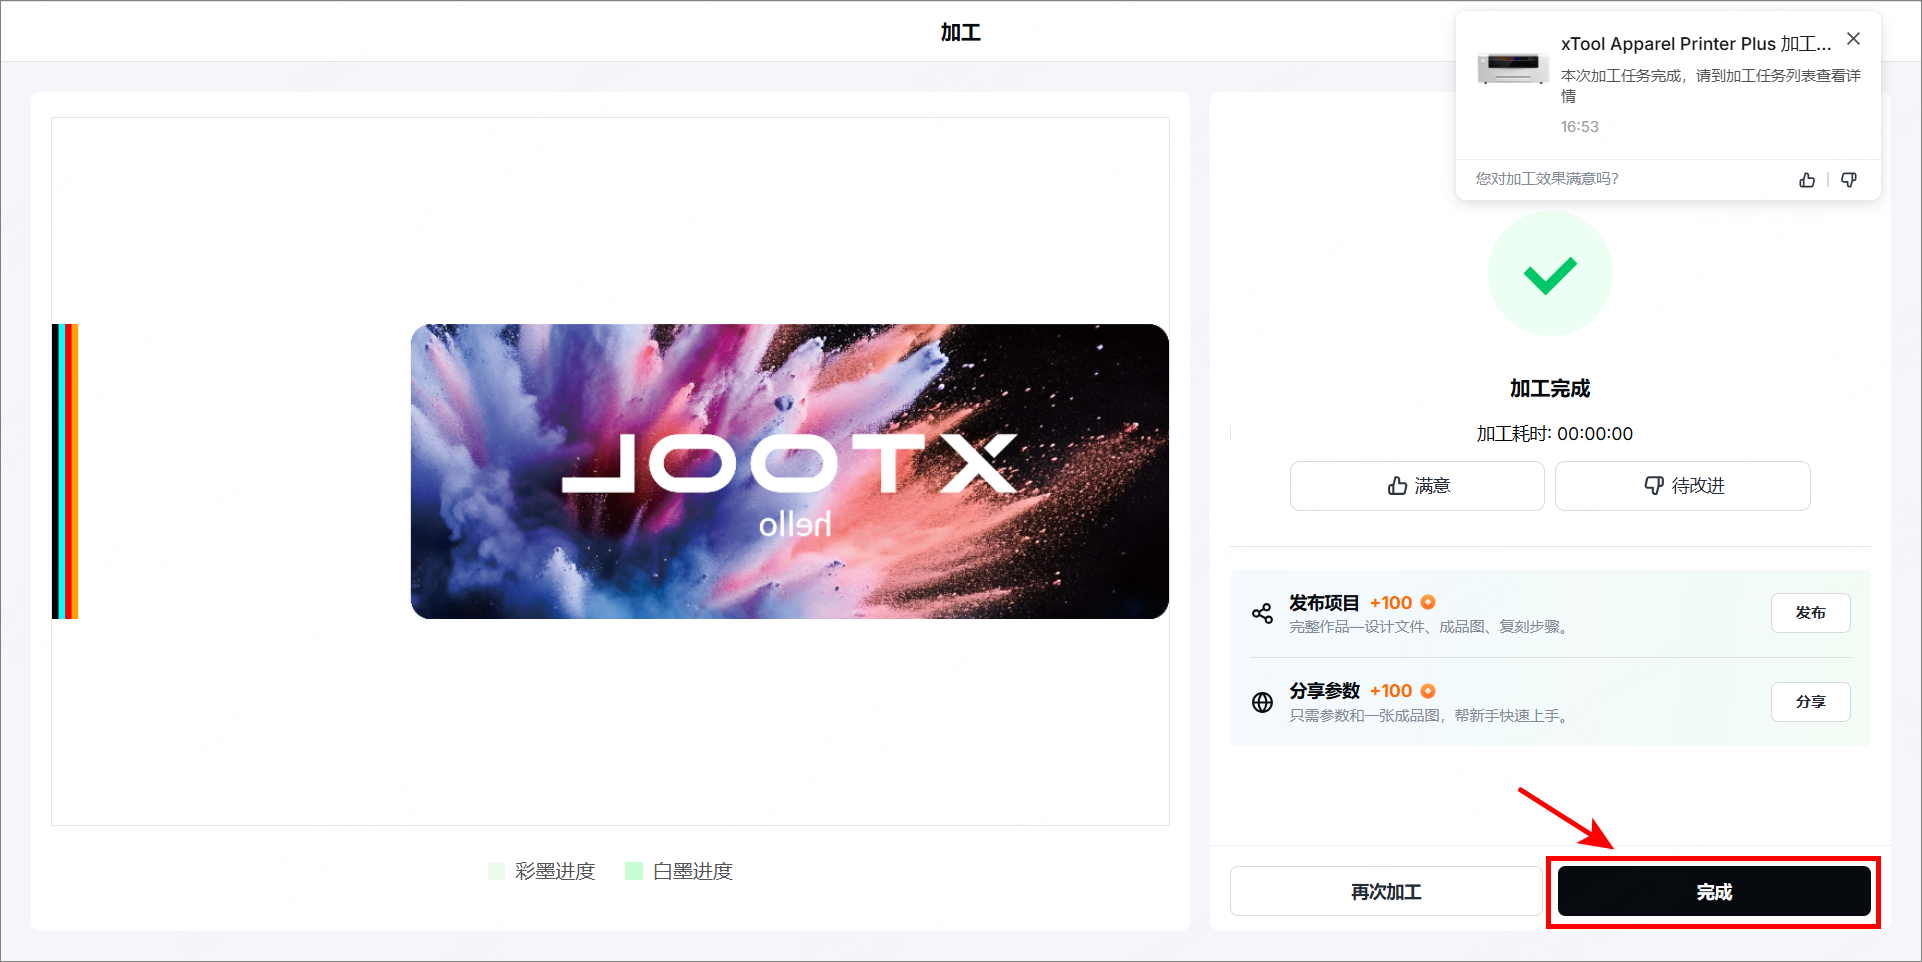This screenshot has width=1922, height=962.
Task: Click the 发布项目 title text
Action: (x=1324, y=603)
